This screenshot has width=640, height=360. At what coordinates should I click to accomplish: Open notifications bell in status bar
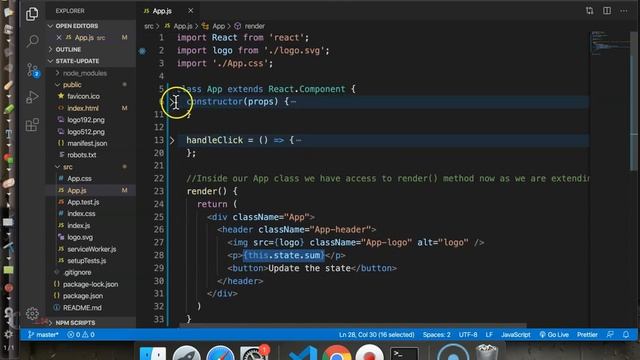tap(626, 335)
